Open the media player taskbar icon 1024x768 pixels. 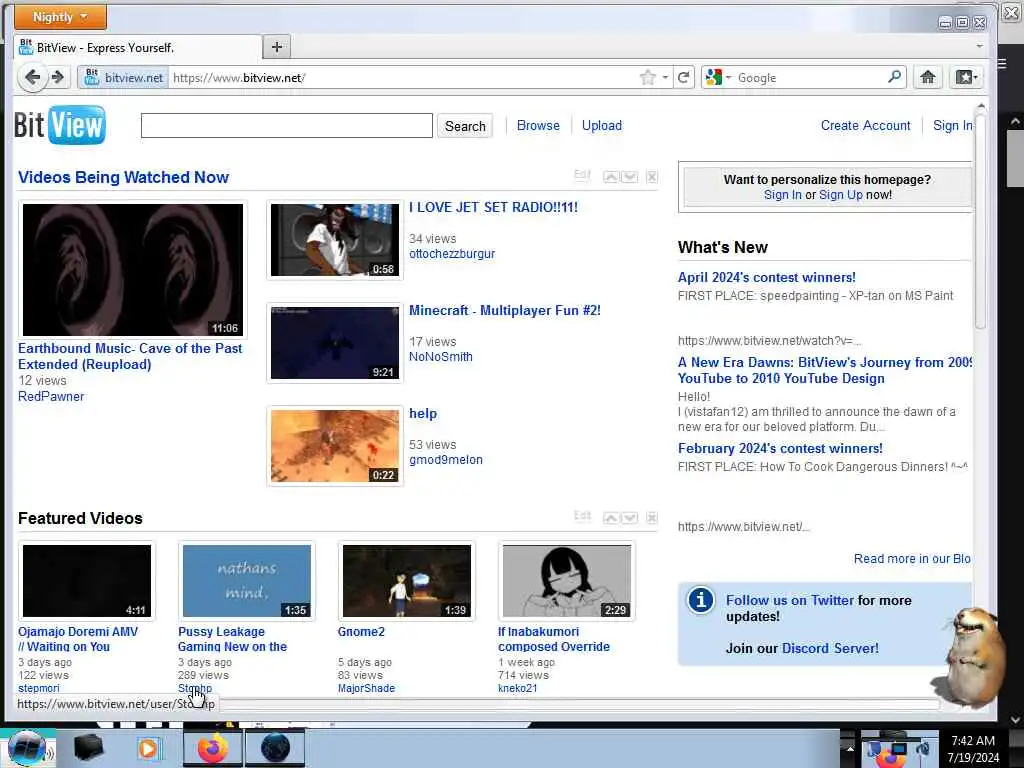tap(148, 748)
